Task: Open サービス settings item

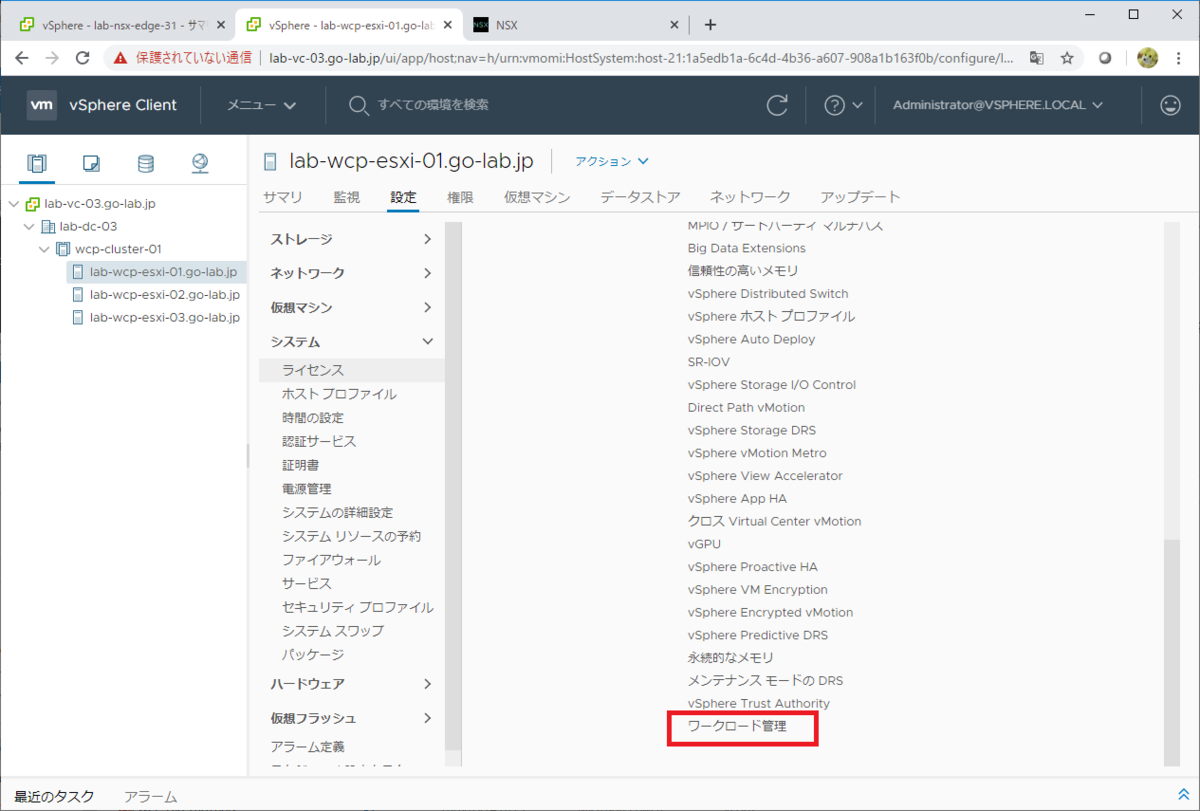Action: 307,583
